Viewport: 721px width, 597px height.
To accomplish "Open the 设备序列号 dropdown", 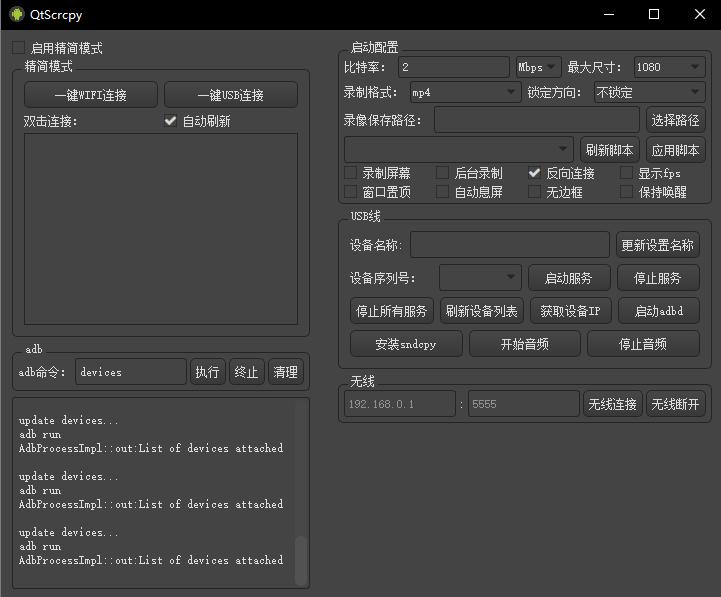I will pyautogui.click(x=480, y=277).
